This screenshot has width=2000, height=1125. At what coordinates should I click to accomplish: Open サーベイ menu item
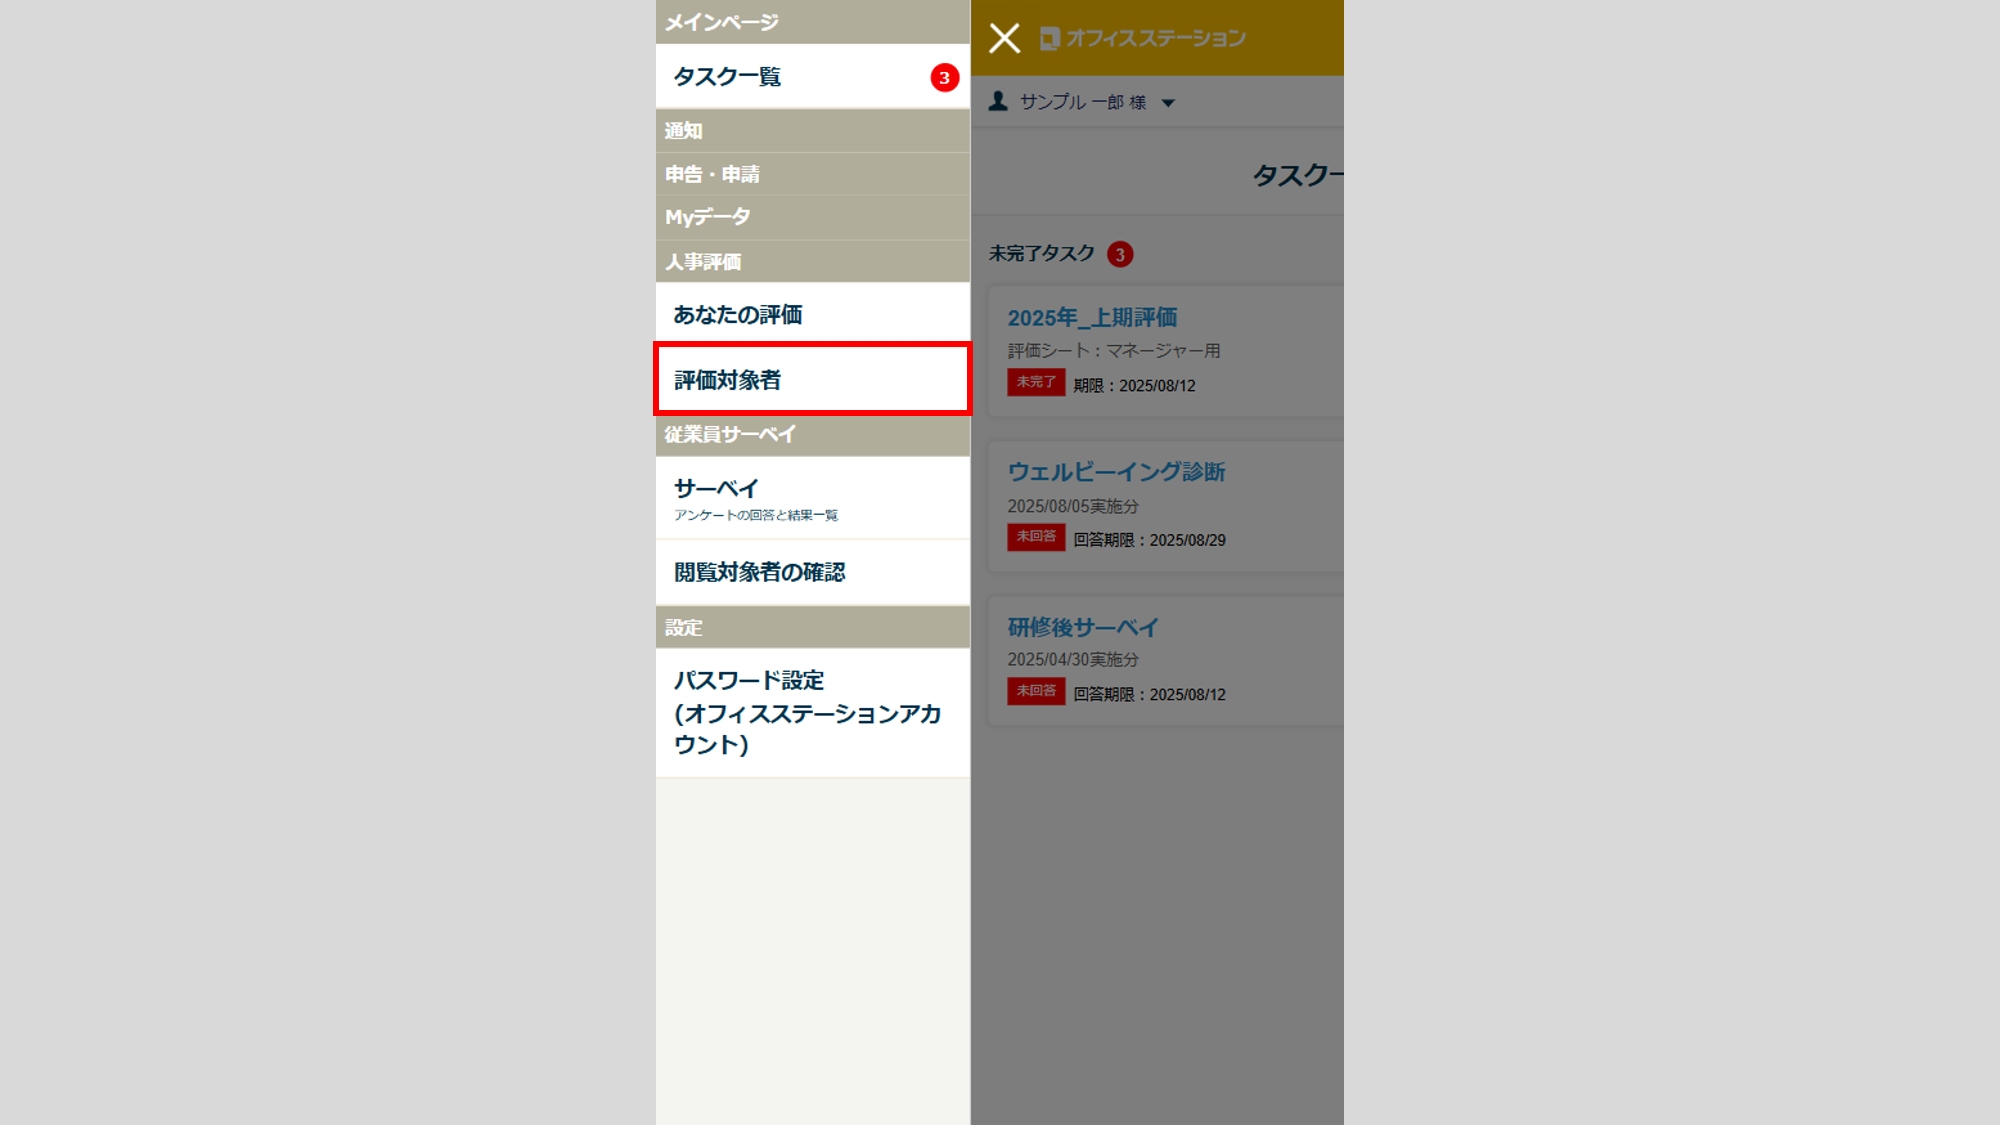(813, 498)
